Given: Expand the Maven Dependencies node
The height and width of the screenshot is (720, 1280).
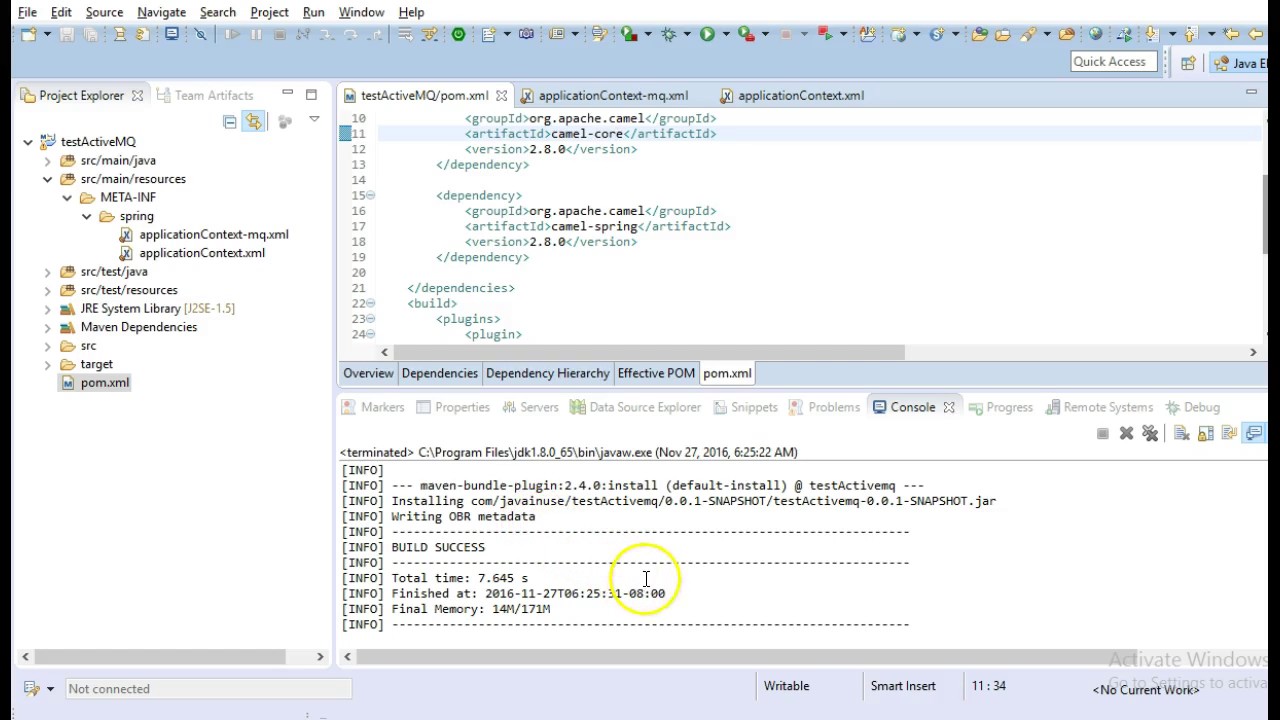Looking at the screenshot, I should [x=47, y=327].
